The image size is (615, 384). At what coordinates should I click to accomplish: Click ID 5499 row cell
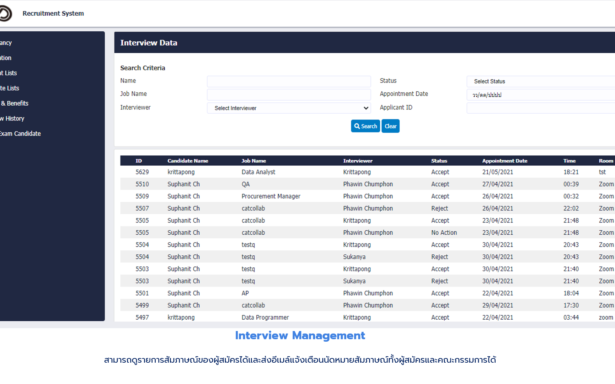tap(142, 305)
